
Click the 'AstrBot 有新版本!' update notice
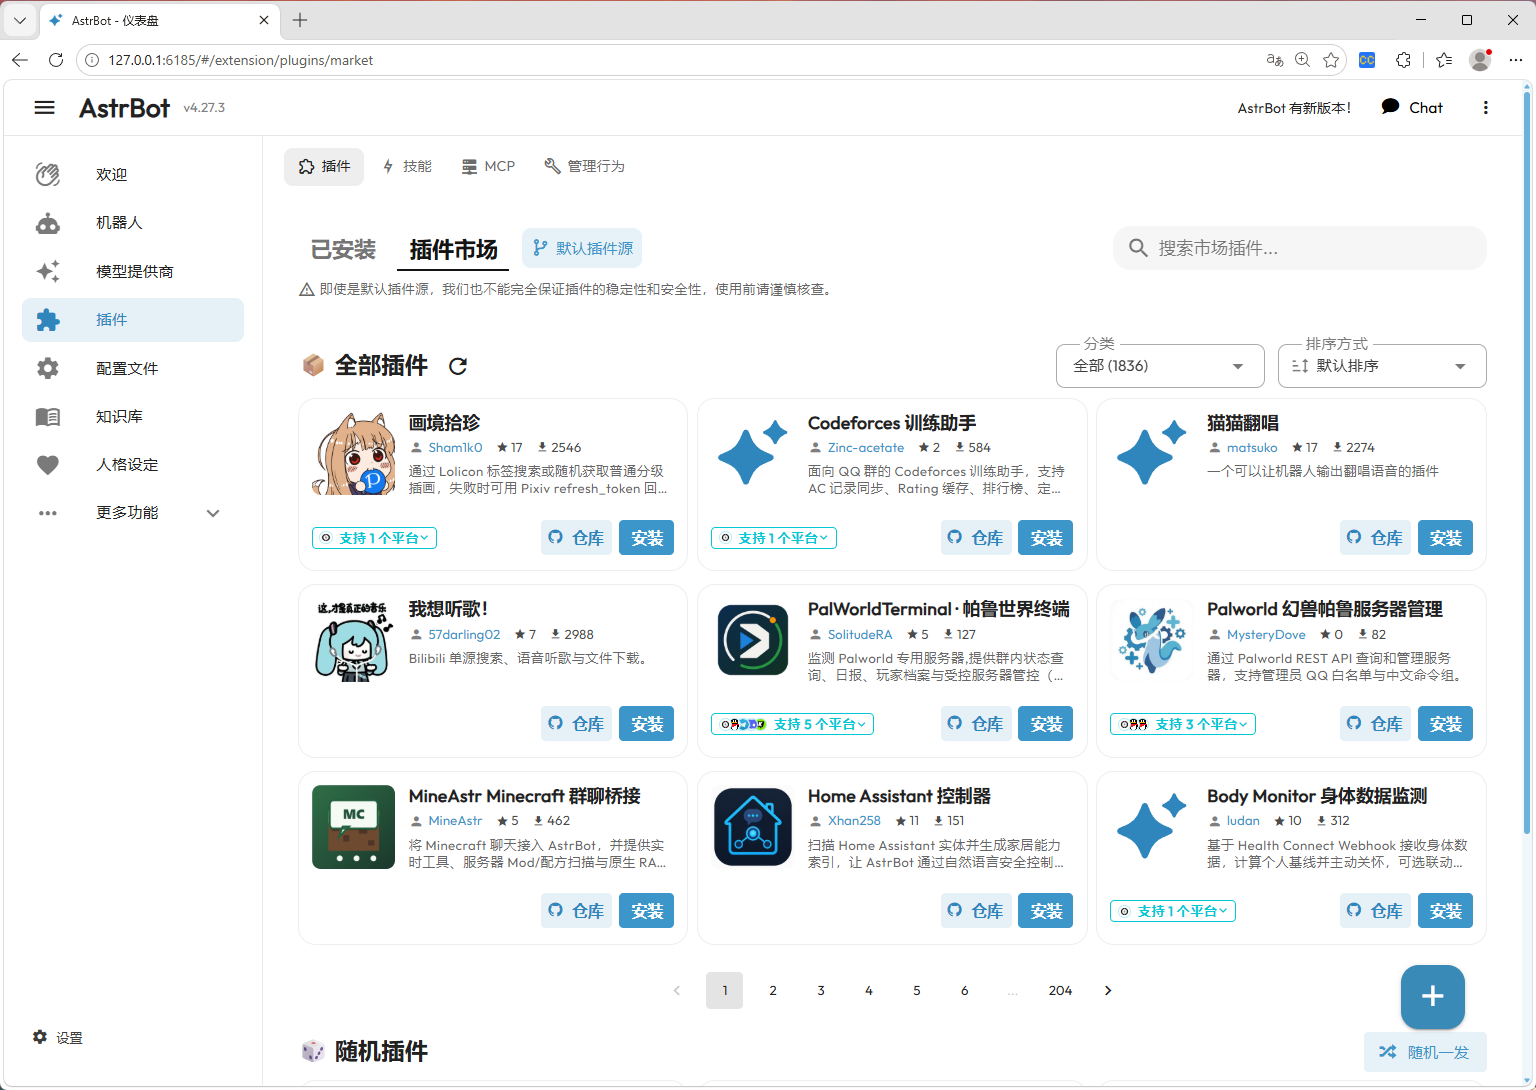coord(1294,108)
